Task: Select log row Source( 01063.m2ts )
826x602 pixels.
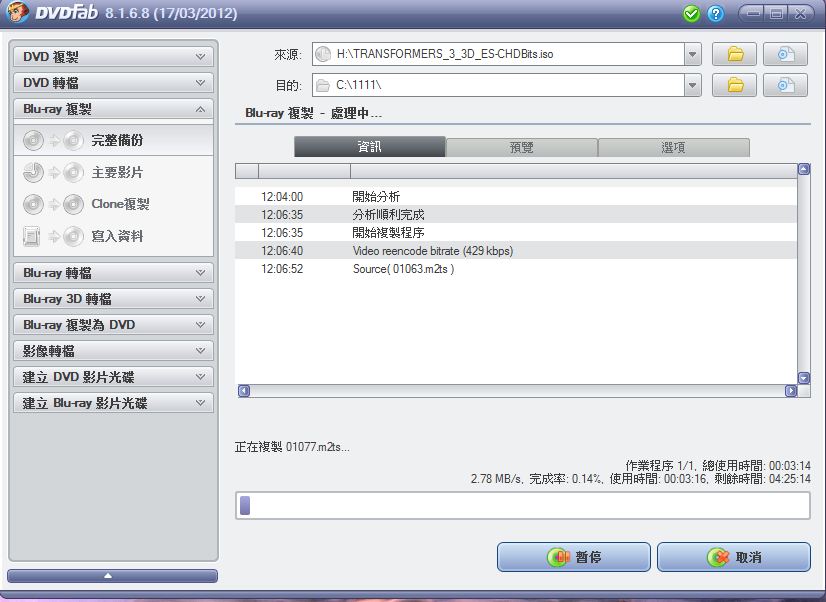Action: pos(516,269)
